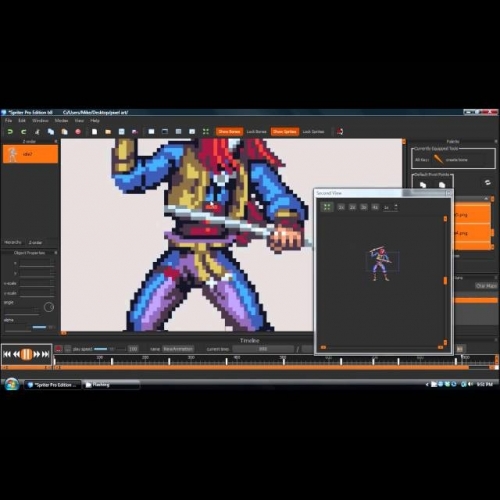Click the first Default Pivot Point icon
The width and height of the screenshot is (500, 500).
(423, 185)
